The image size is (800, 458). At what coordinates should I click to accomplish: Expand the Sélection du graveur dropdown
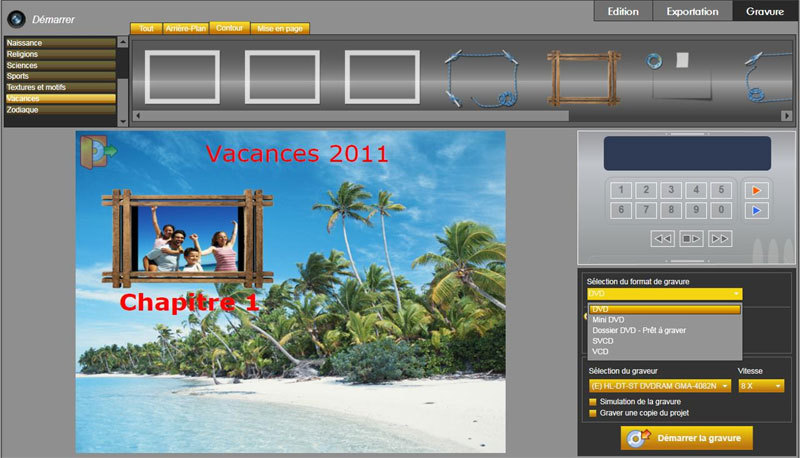tap(659, 386)
